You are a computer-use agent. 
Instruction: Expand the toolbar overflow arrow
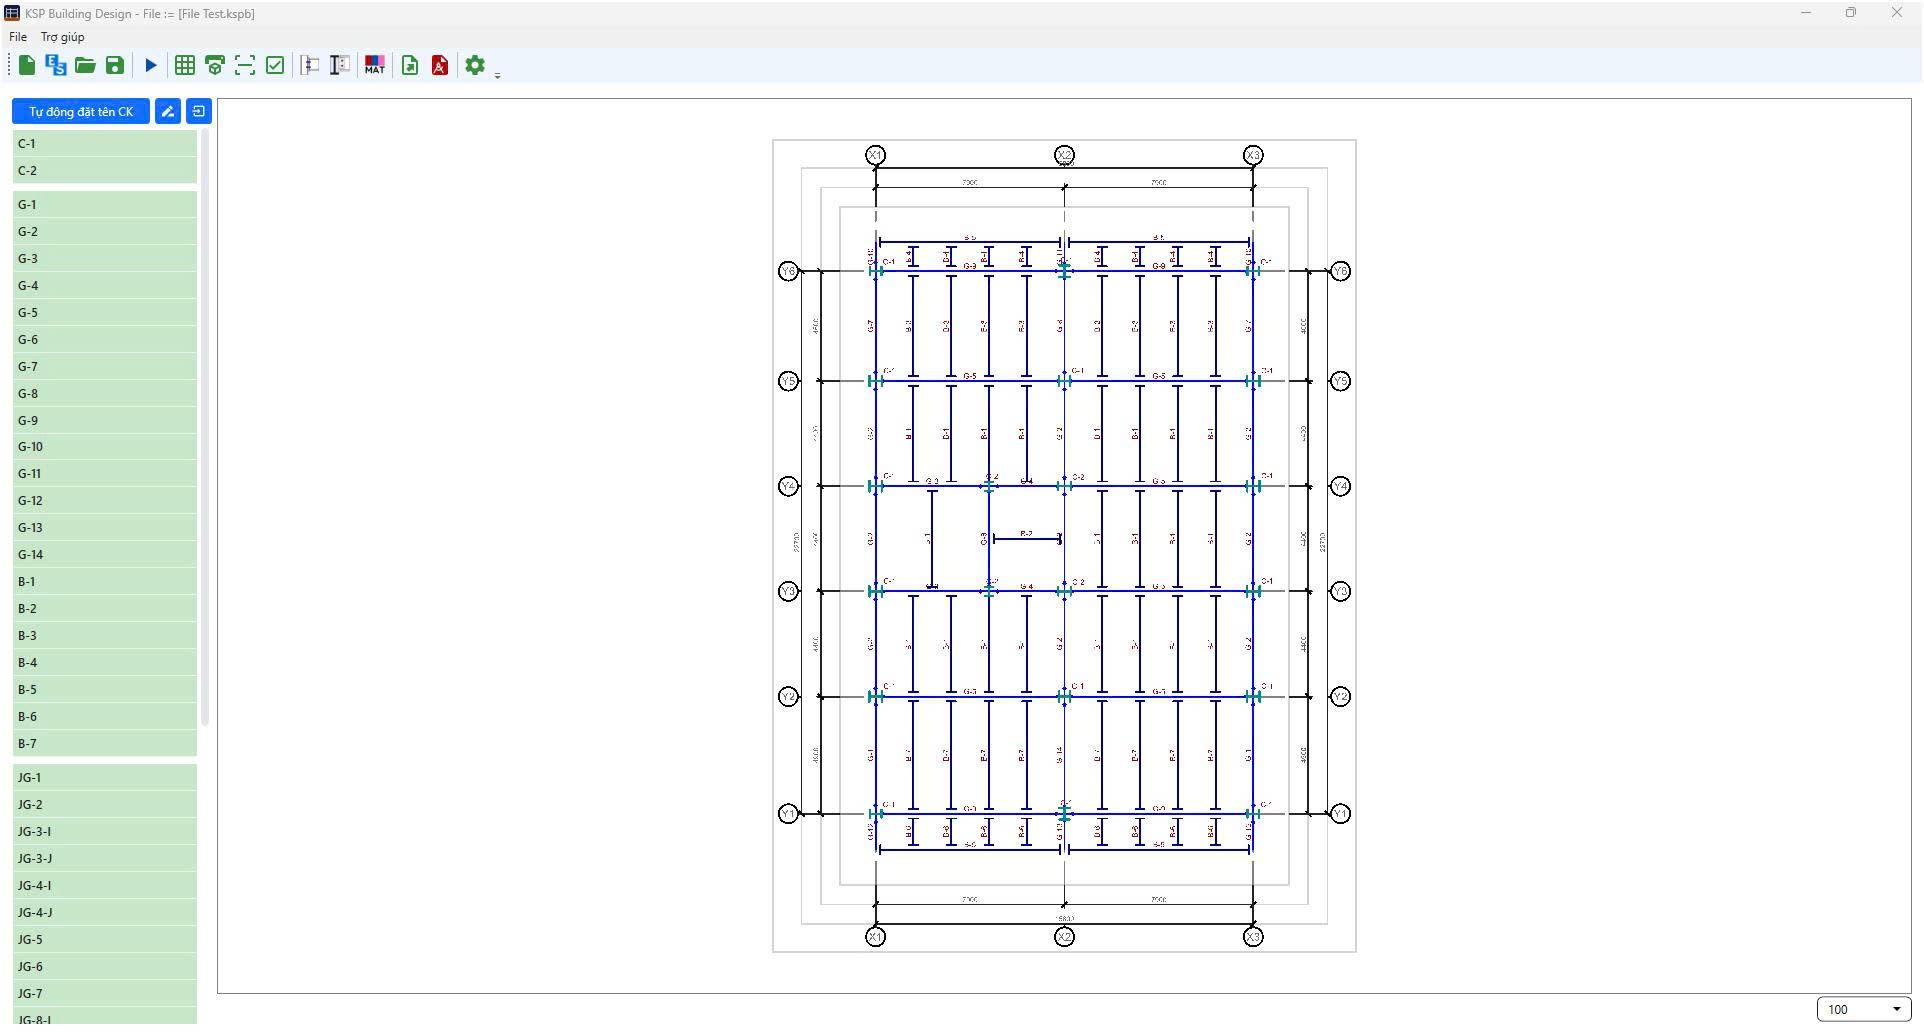[498, 75]
